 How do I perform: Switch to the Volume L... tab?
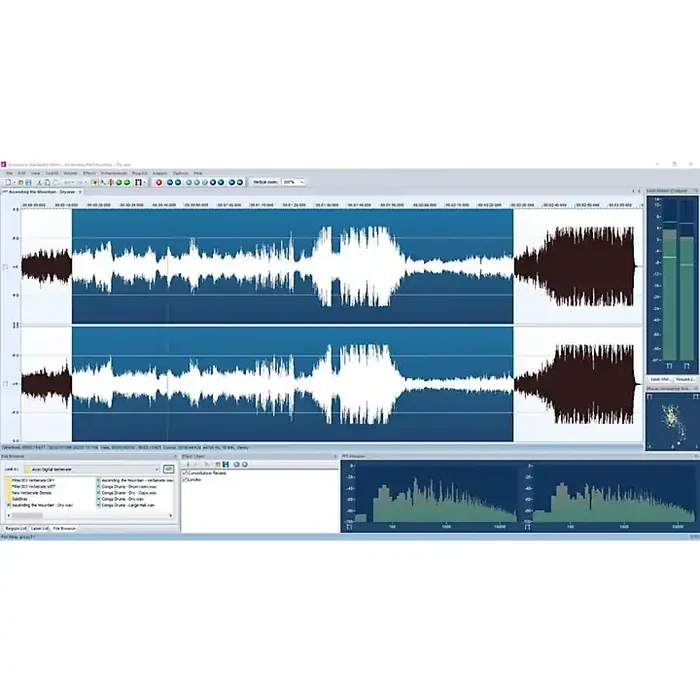point(685,379)
